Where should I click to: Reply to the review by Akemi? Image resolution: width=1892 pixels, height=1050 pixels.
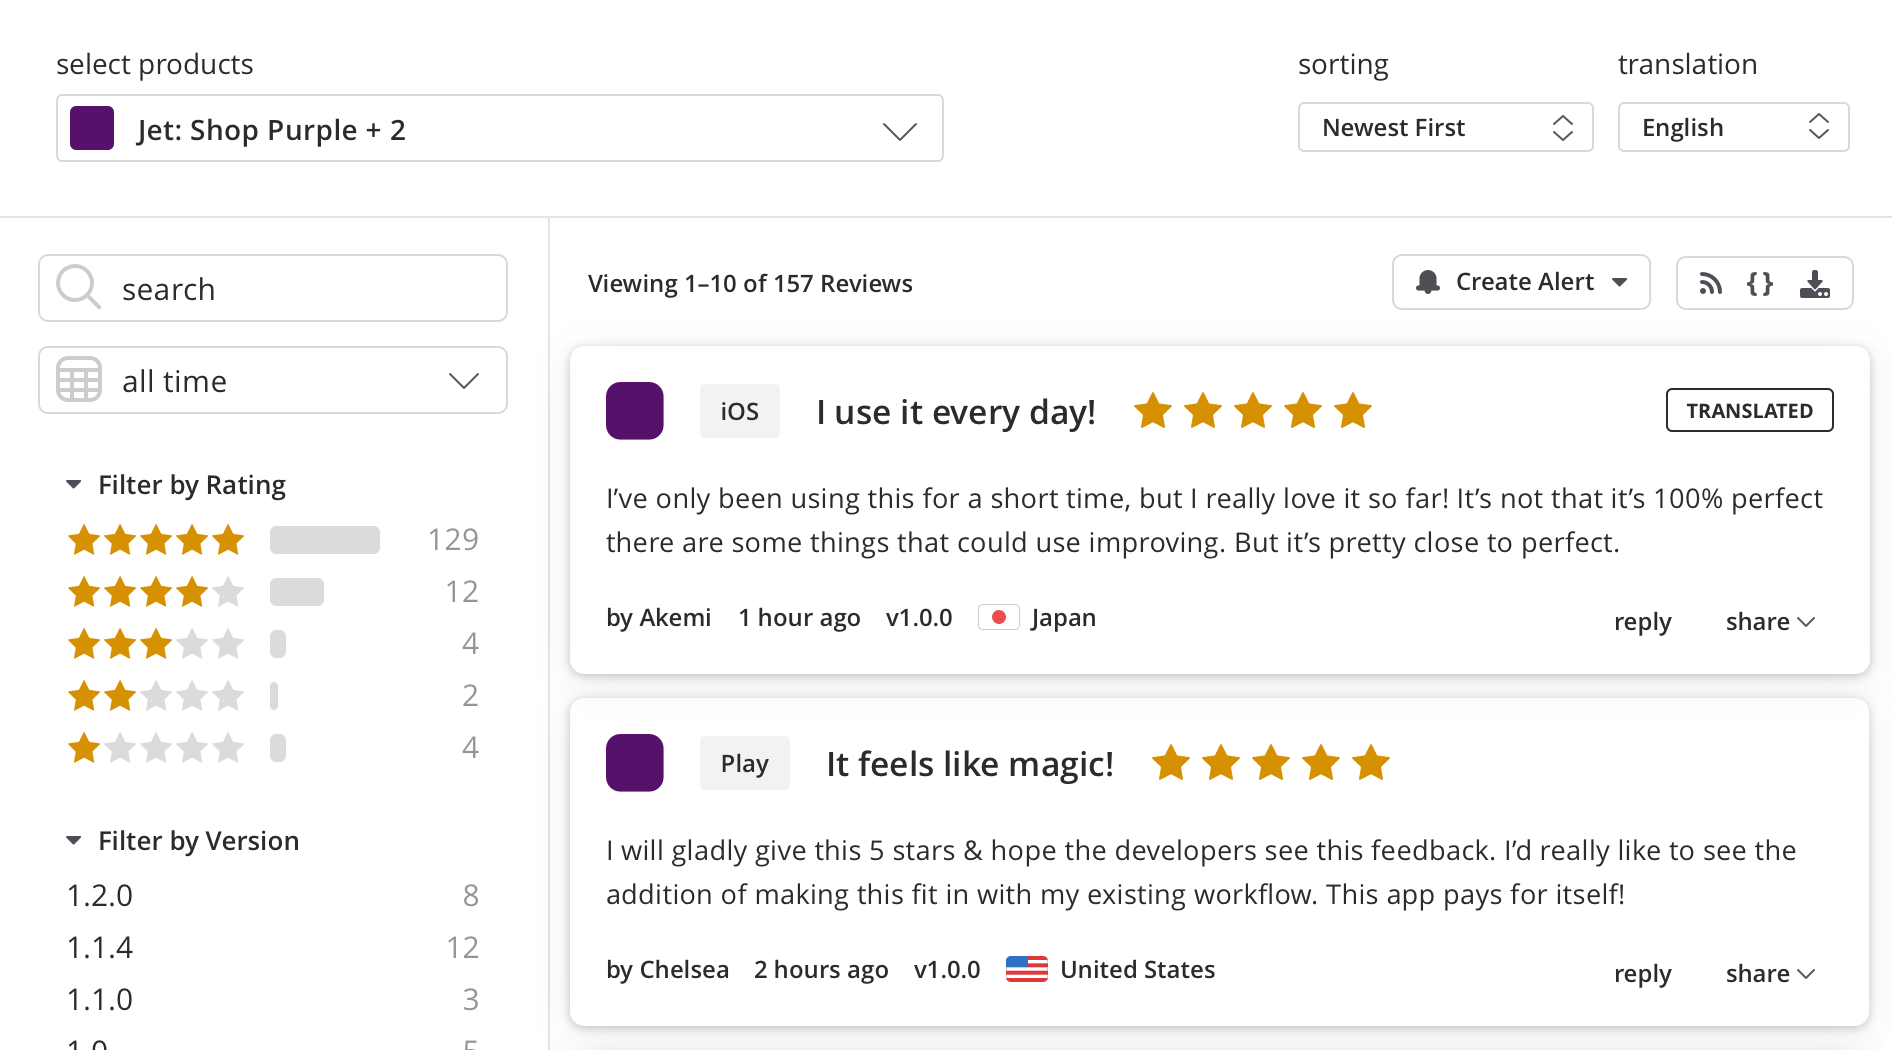click(x=1642, y=621)
